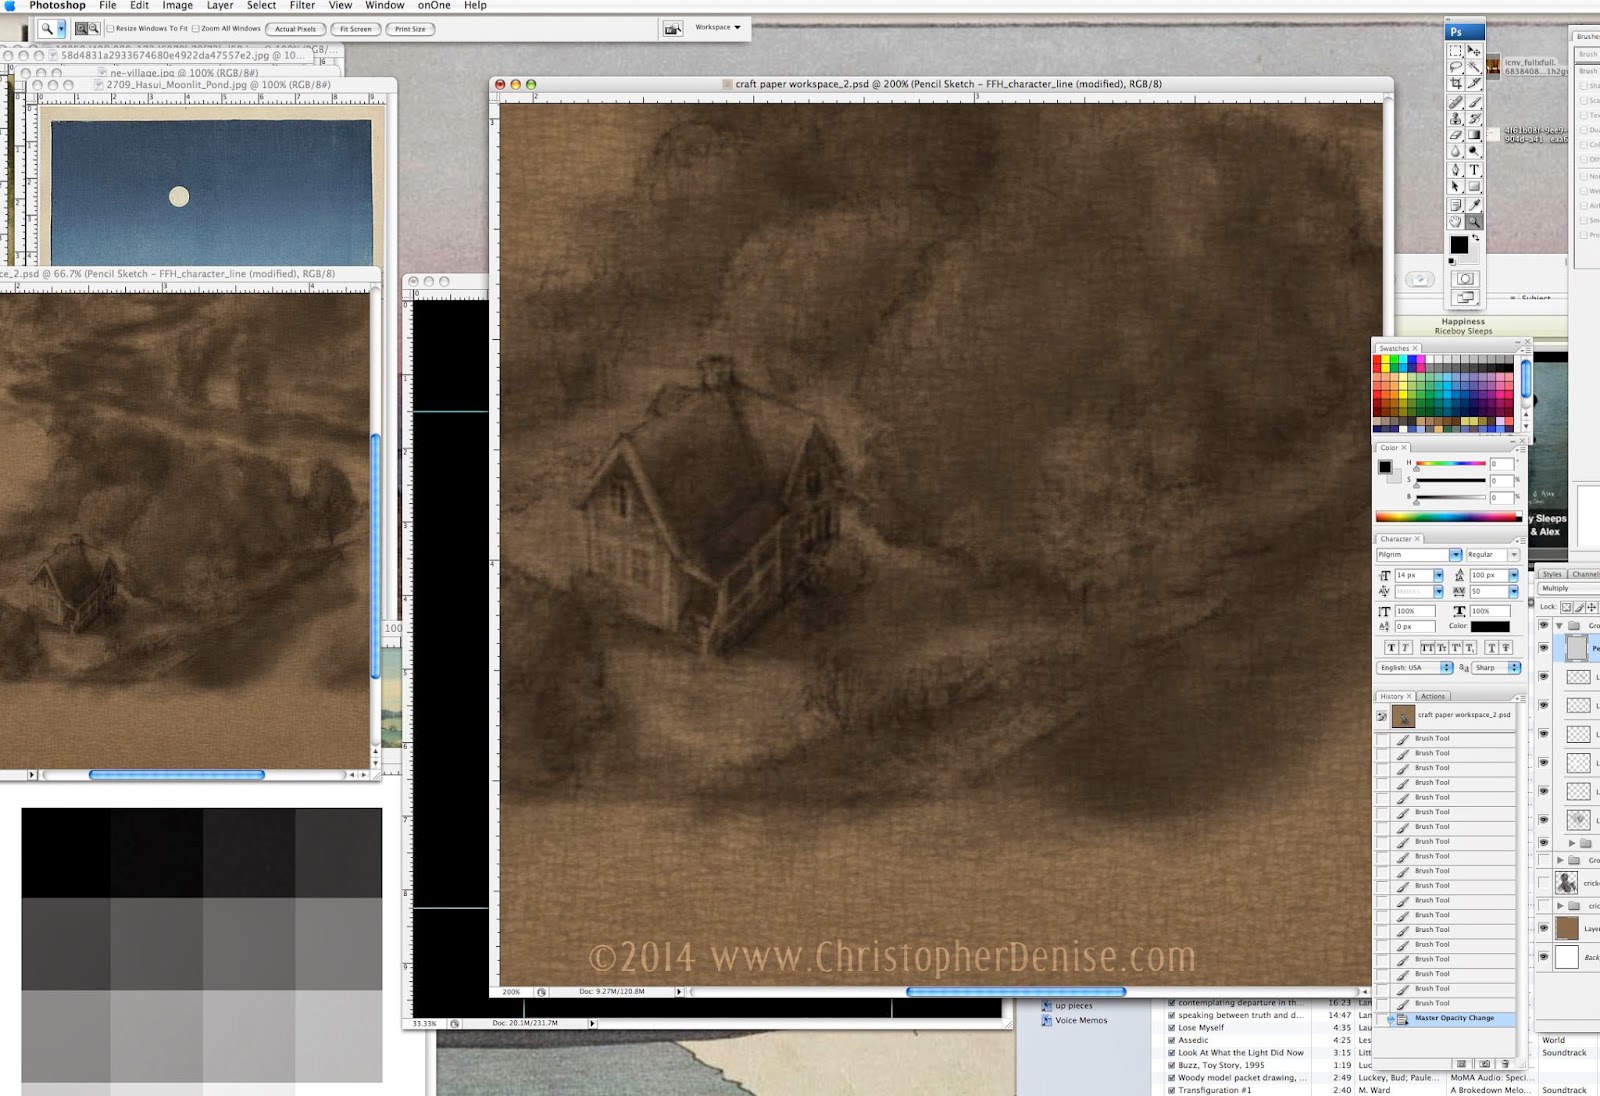Image resolution: width=1600 pixels, height=1096 pixels.
Task: Hide the top layer group
Action: pyautogui.click(x=1544, y=625)
